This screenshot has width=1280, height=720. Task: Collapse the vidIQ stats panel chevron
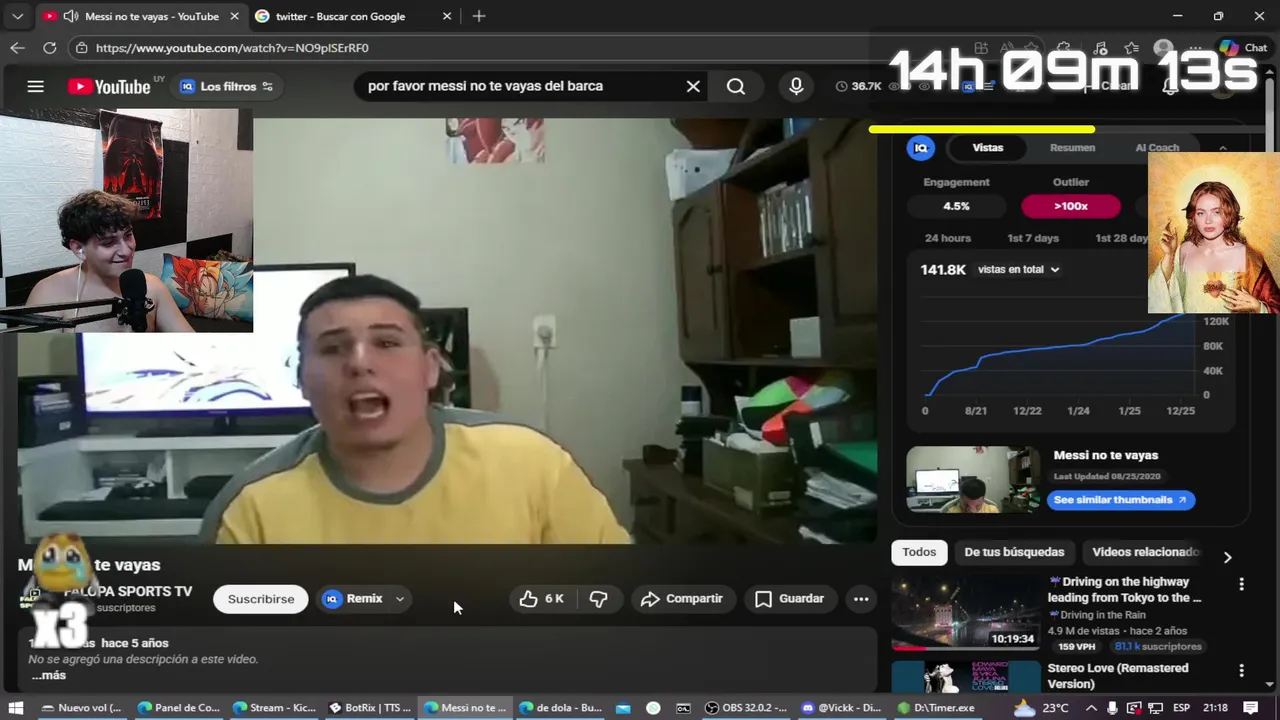click(1222, 148)
